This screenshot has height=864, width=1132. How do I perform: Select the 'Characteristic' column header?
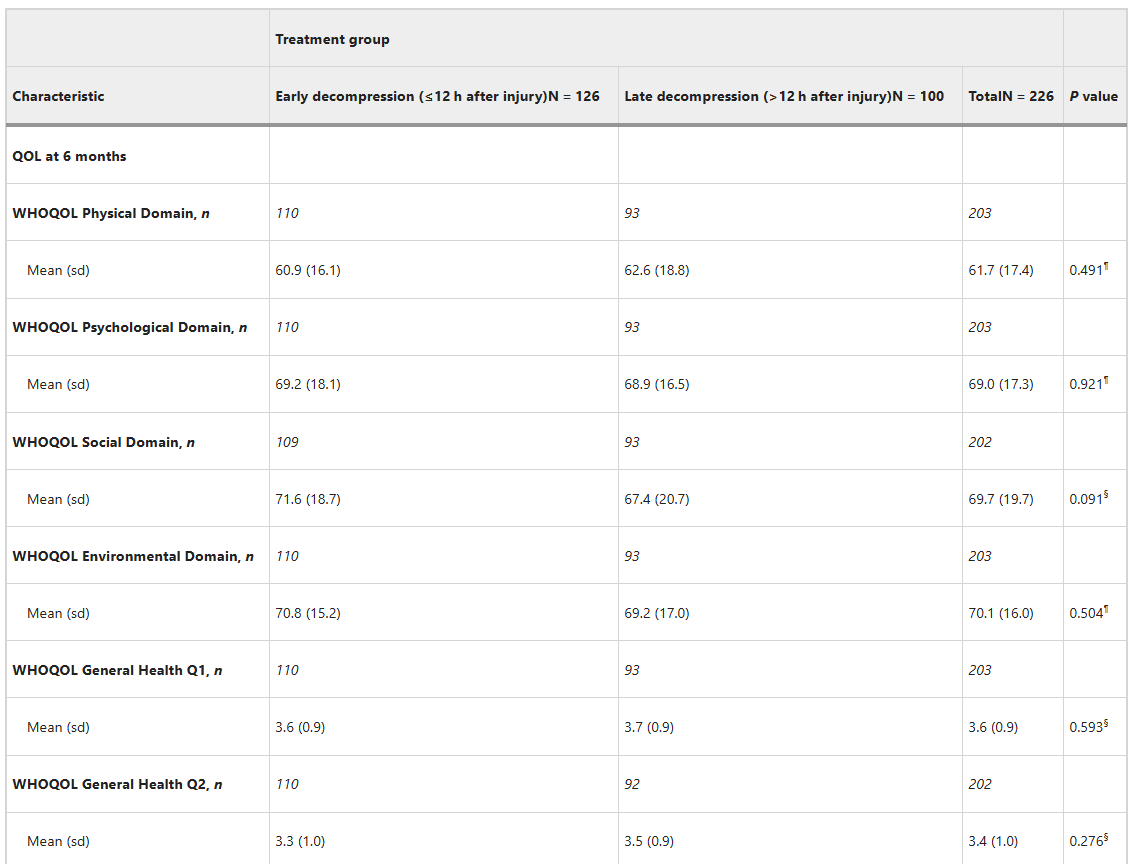(x=58, y=97)
